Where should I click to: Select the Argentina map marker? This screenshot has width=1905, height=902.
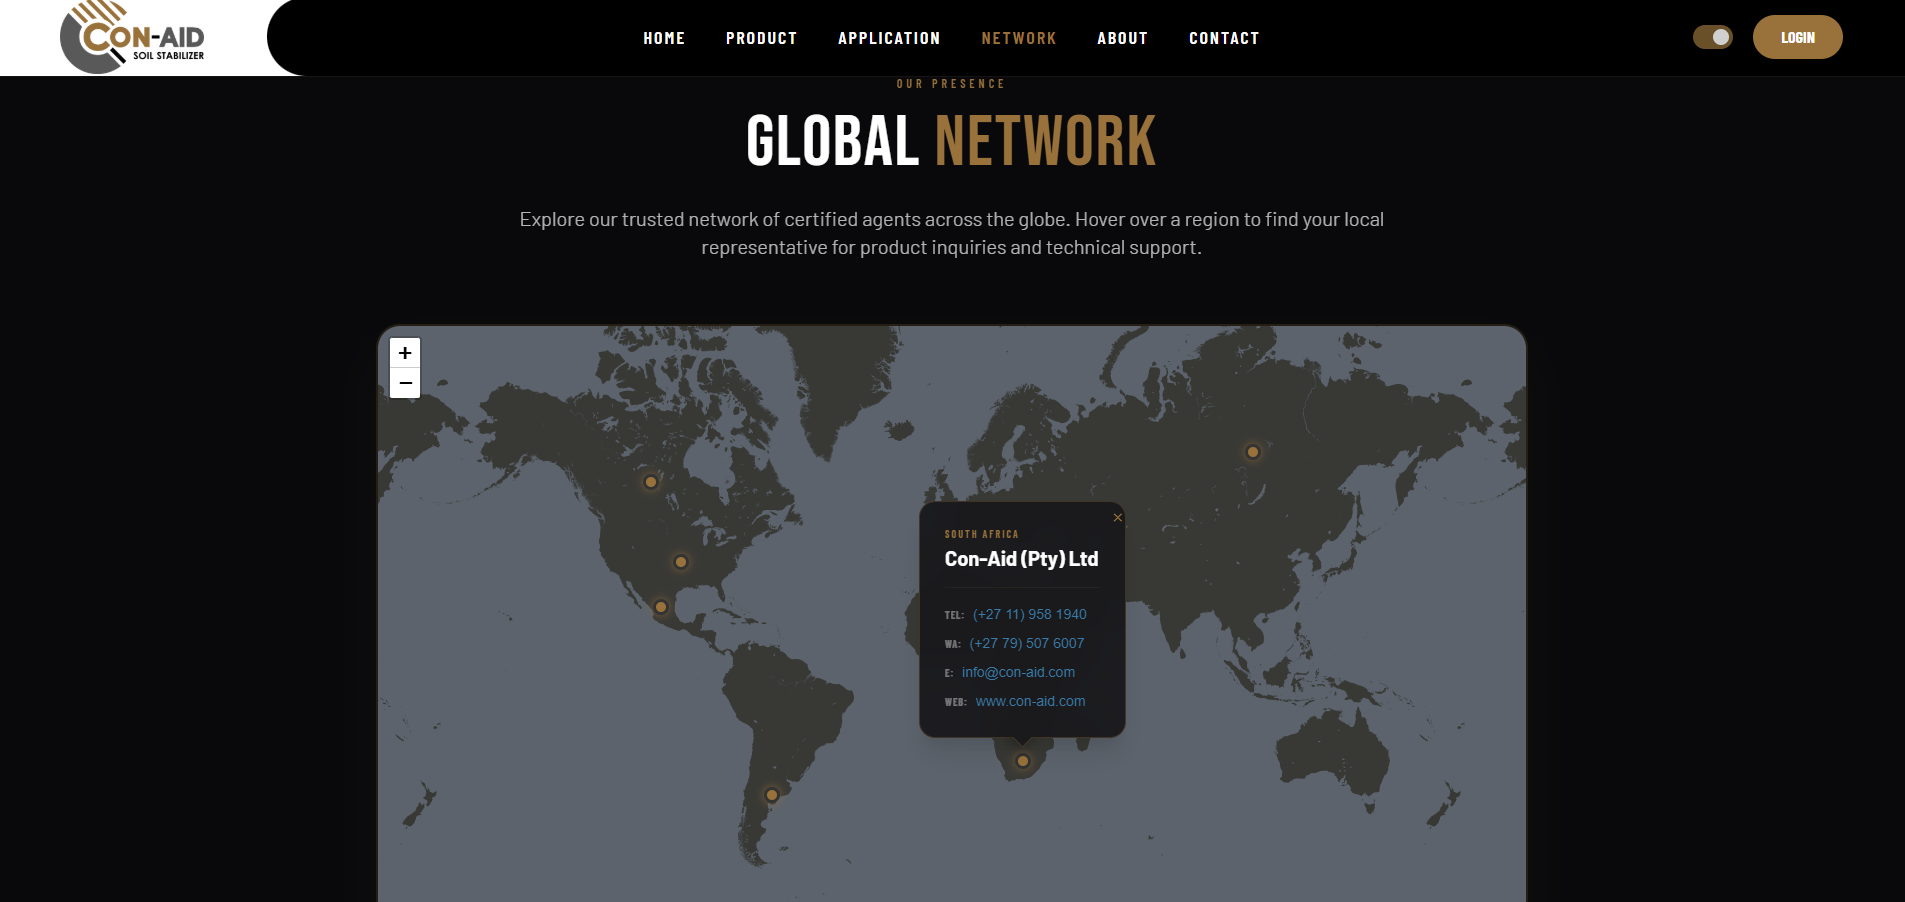click(x=772, y=795)
